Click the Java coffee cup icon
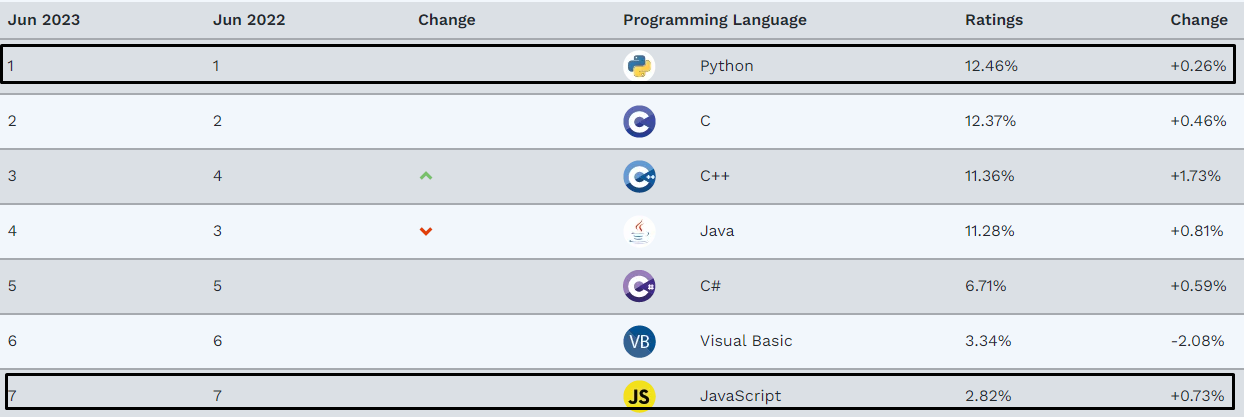 tap(639, 231)
